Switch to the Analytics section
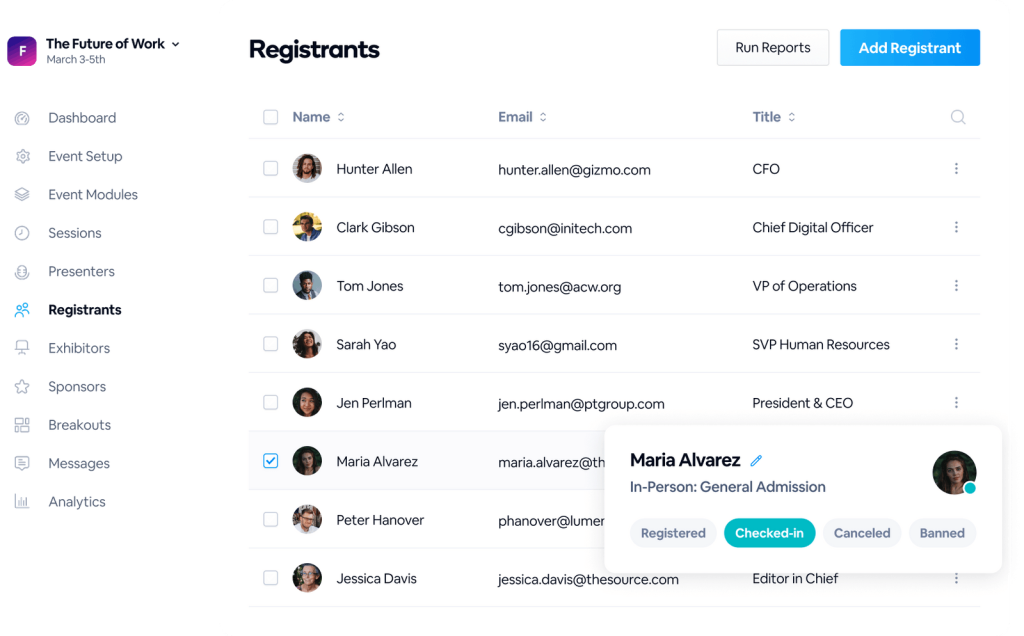 [79, 501]
